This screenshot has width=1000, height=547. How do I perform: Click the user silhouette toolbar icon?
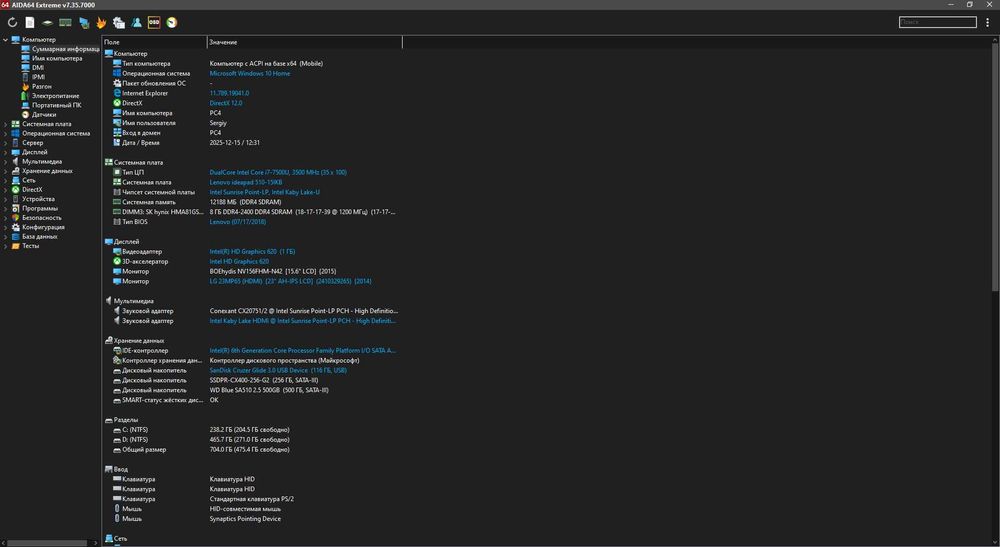tap(136, 22)
